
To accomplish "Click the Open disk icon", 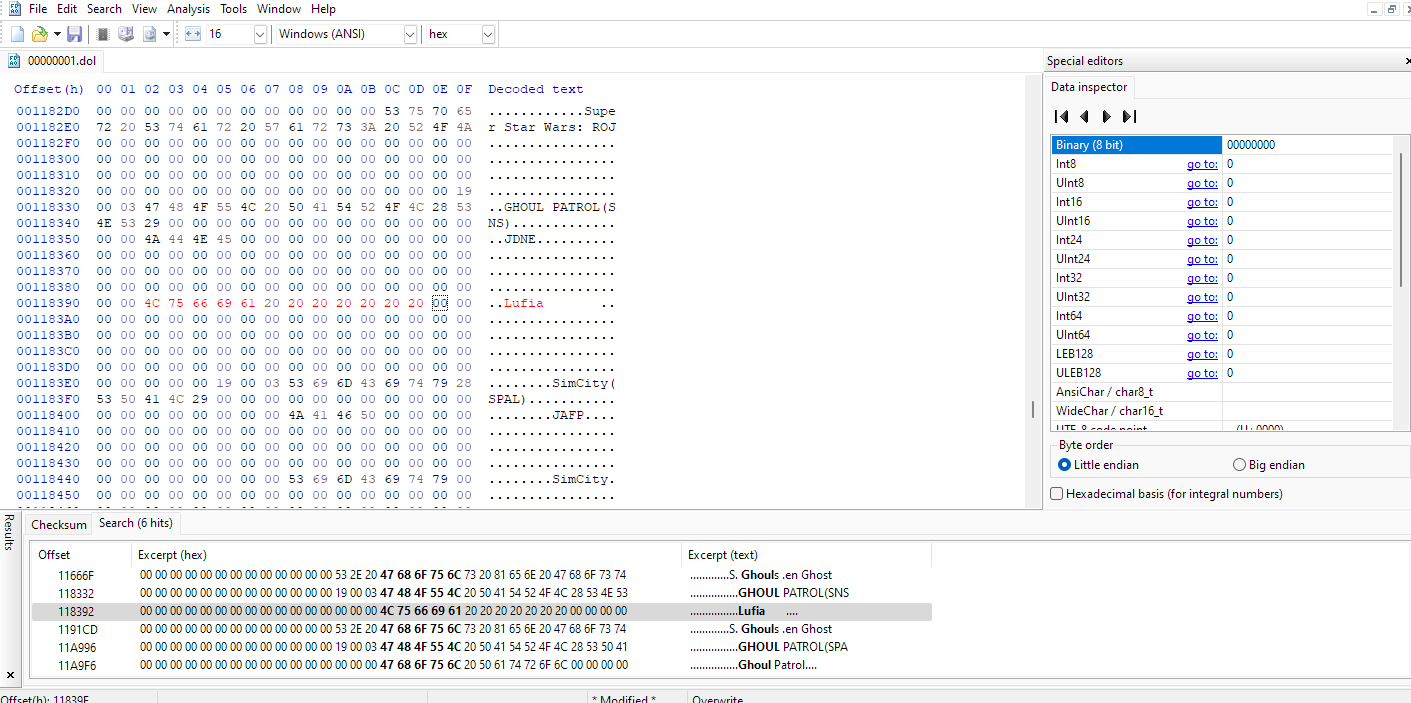I will click(x=126, y=34).
